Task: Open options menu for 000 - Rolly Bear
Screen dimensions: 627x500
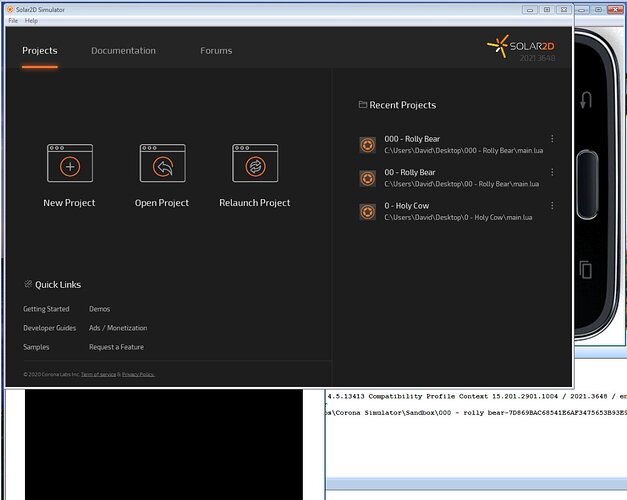Action: (x=552, y=138)
